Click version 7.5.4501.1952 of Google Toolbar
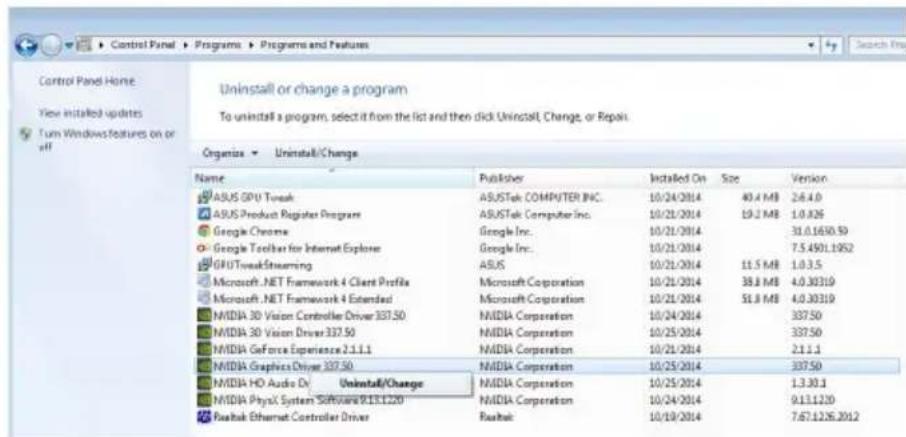This screenshot has width=906, height=437. (822, 249)
